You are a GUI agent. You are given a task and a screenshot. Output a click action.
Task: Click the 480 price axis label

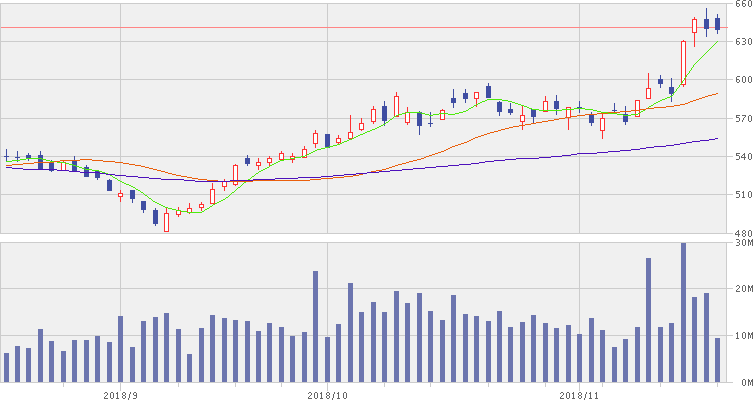click(x=742, y=233)
